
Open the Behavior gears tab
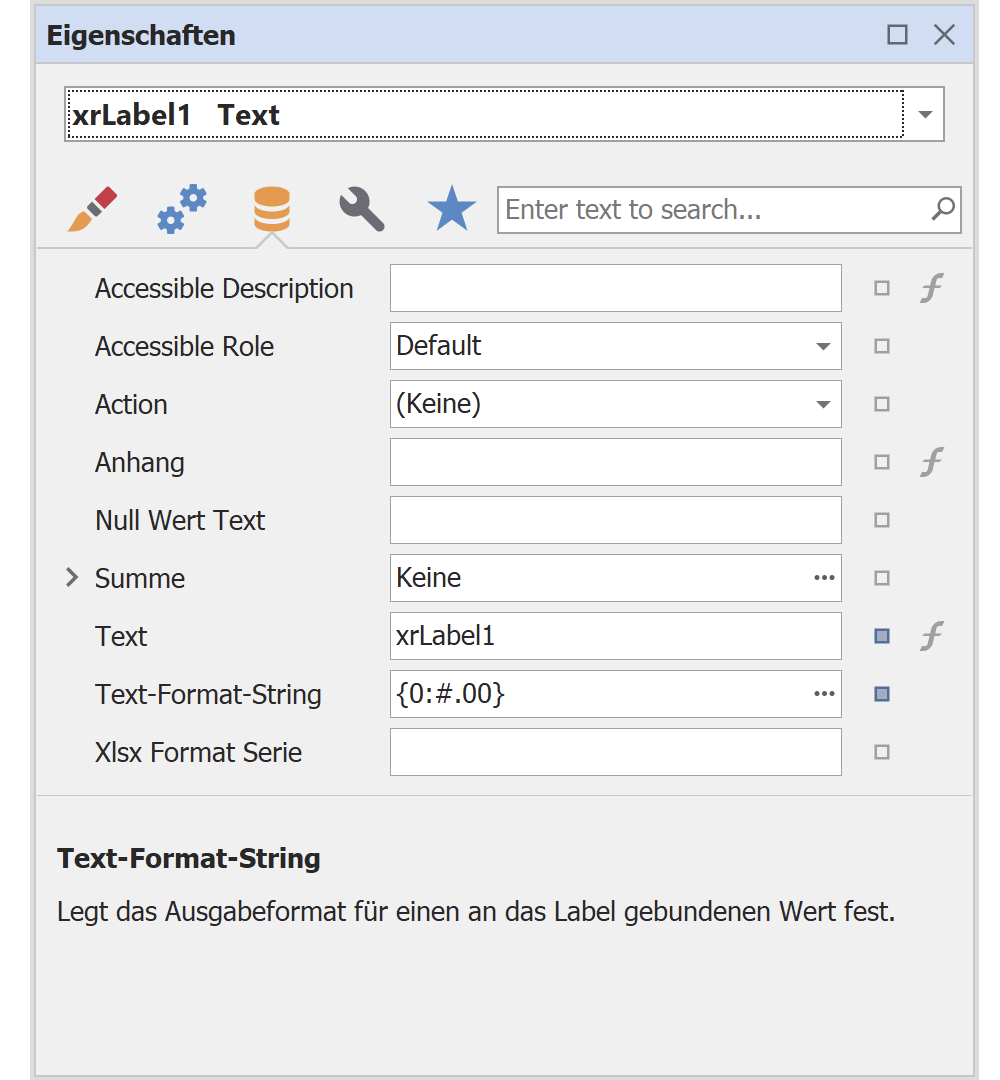[182, 209]
